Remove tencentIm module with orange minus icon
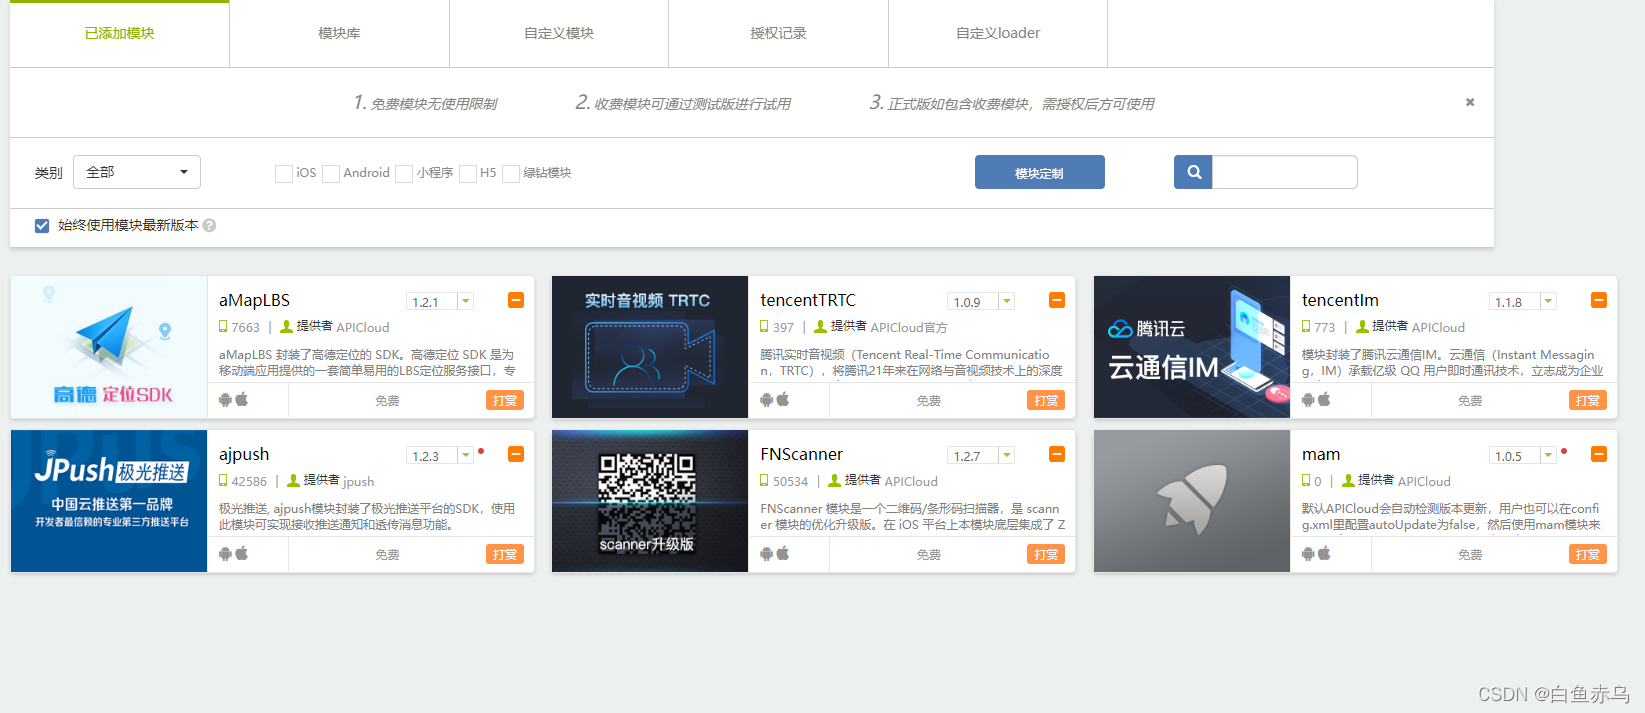 point(1599,300)
